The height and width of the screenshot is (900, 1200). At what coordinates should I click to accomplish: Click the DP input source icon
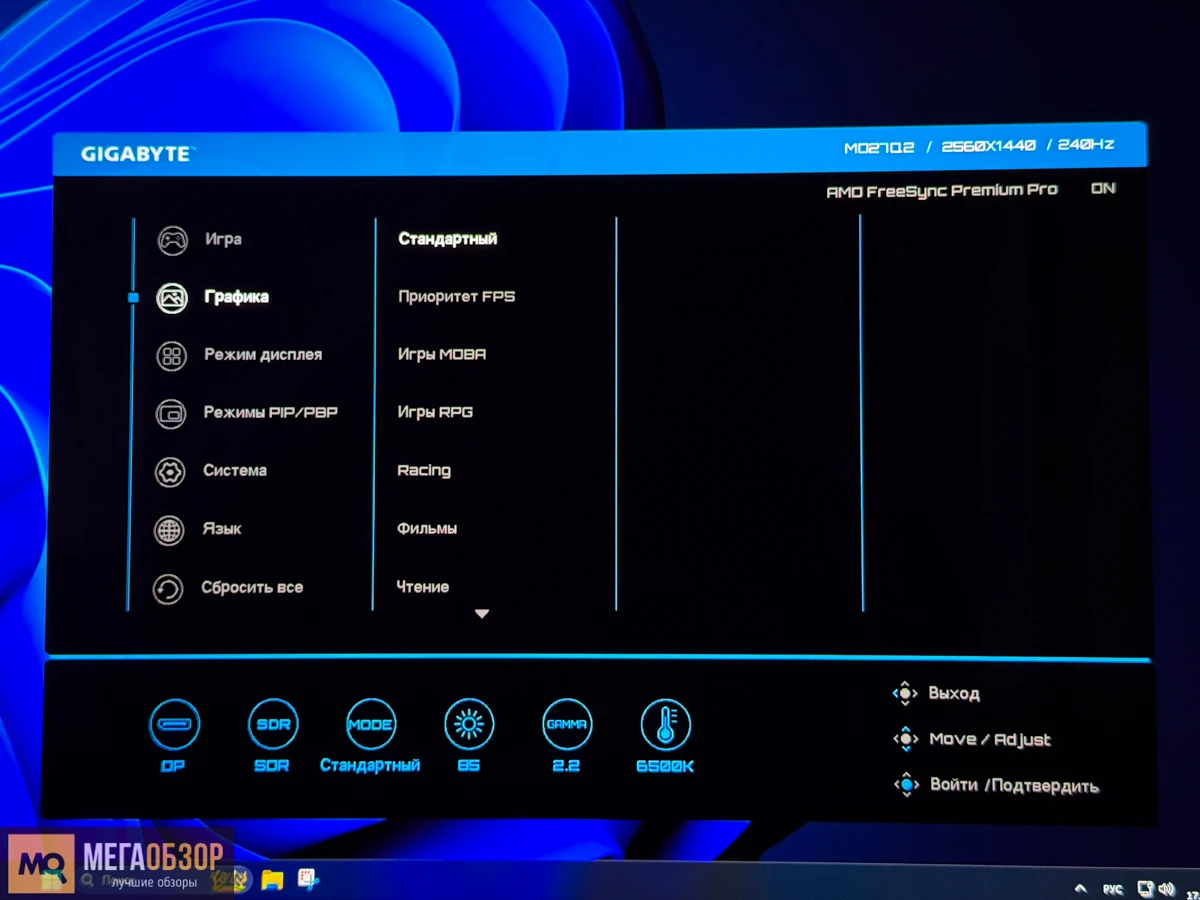tap(174, 725)
